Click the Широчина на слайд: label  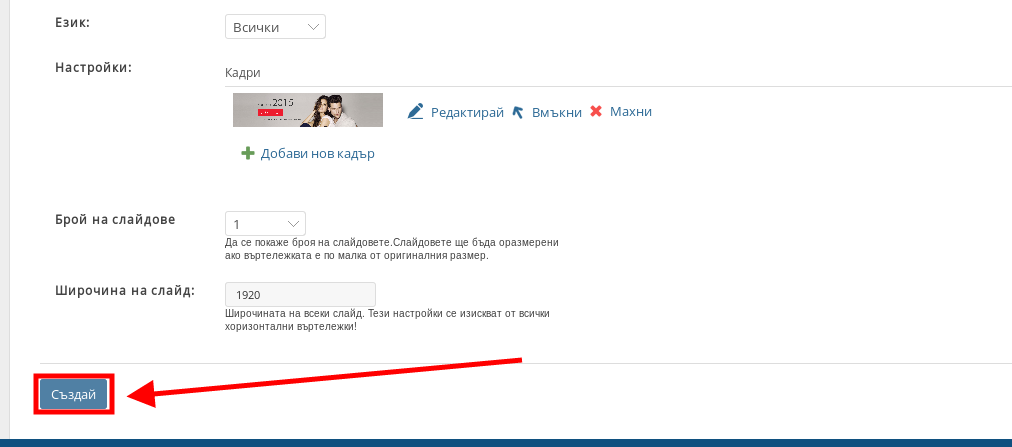coord(125,291)
